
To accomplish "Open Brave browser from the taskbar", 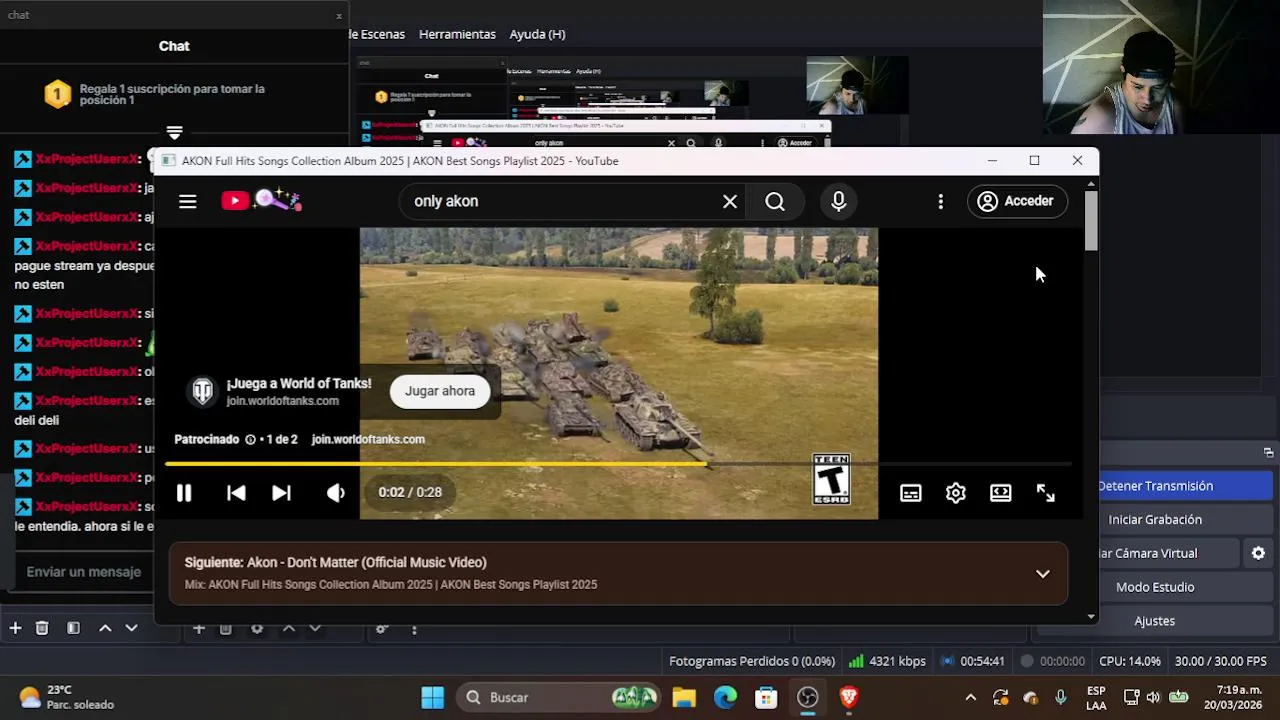I will pos(849,697).
